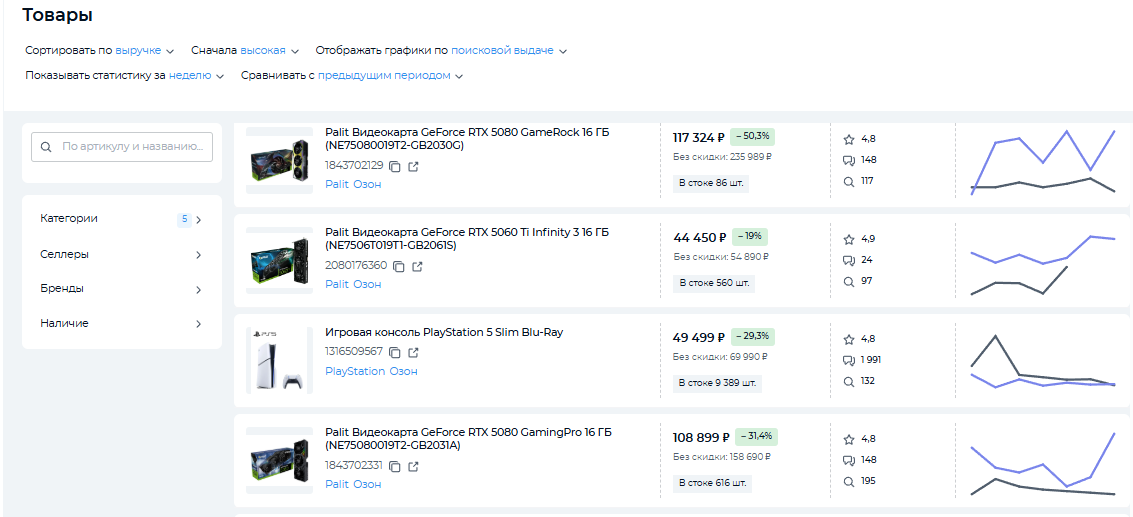This screenshot has height=517, width=1133.
Task: Expand the Селлеры filter
Action: coord(121,255)
